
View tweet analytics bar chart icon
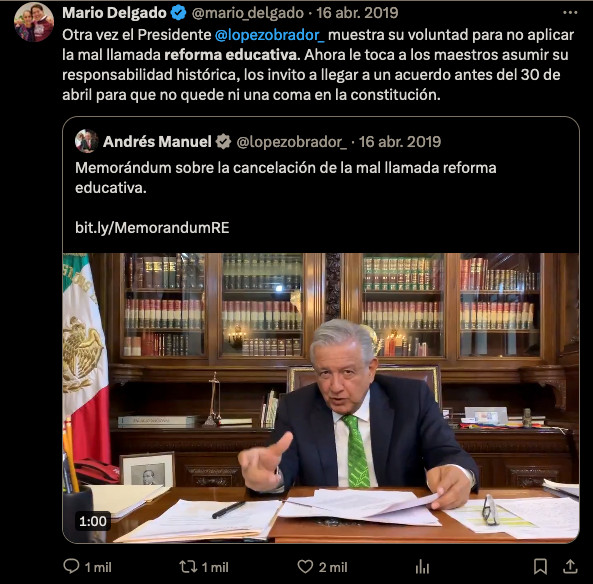click(422, 567)
